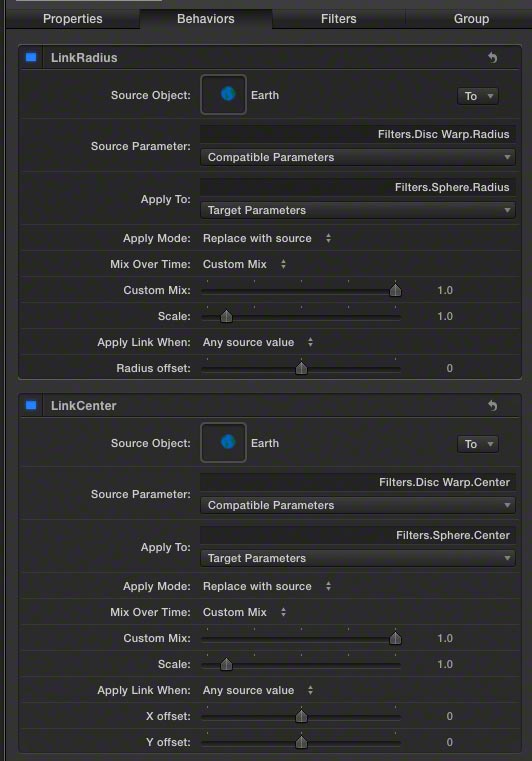Change LinkCenter Apply Link When popup
Image resolution: width=532 pixels, height=761 pixels.
tap(258, 690)
